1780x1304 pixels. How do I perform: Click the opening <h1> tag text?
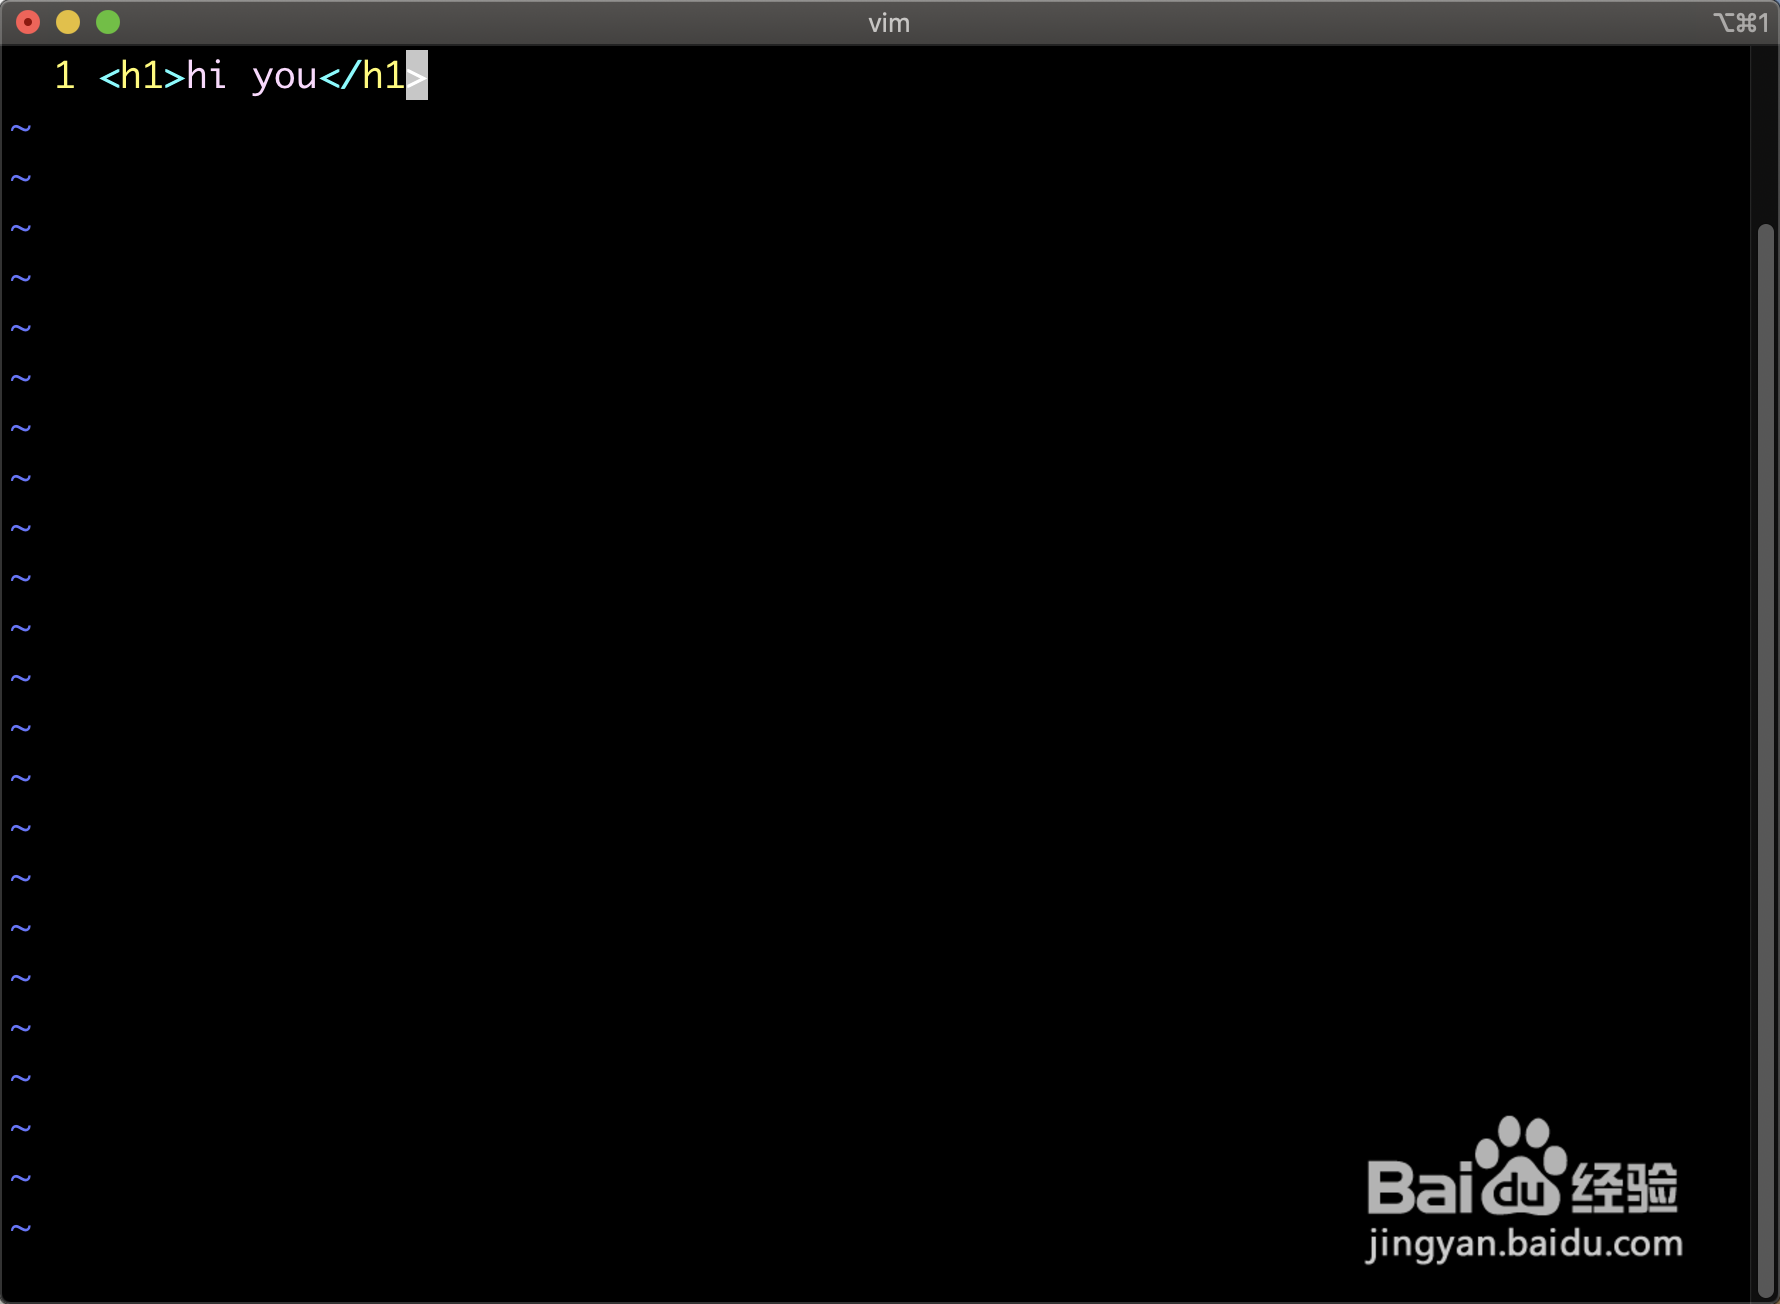(x=142, y=76)
